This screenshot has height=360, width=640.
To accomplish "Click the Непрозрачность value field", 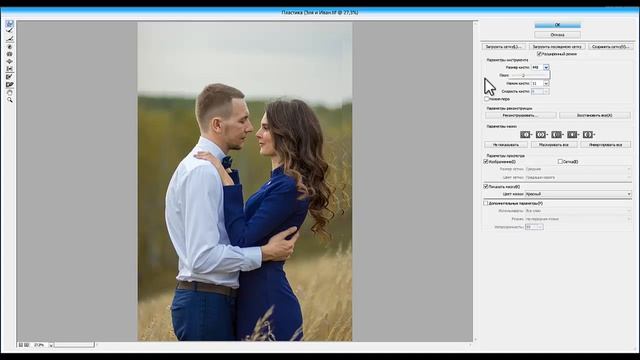I will (x=534, y=227).
